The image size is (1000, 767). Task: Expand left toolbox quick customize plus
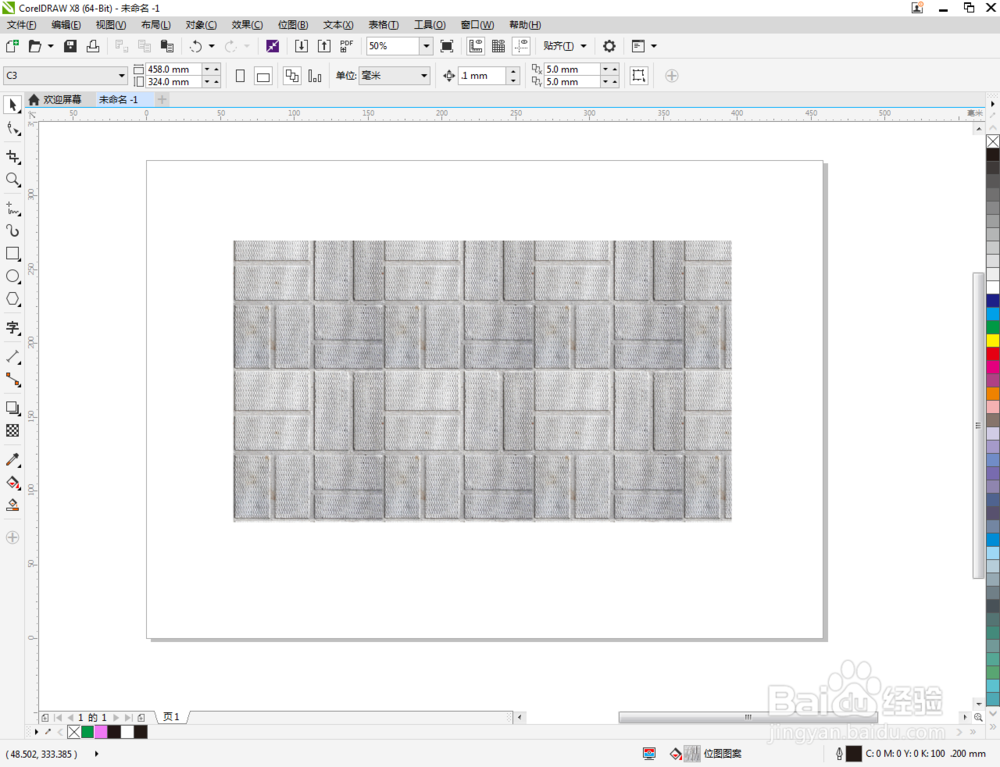[x=12, y=537]
